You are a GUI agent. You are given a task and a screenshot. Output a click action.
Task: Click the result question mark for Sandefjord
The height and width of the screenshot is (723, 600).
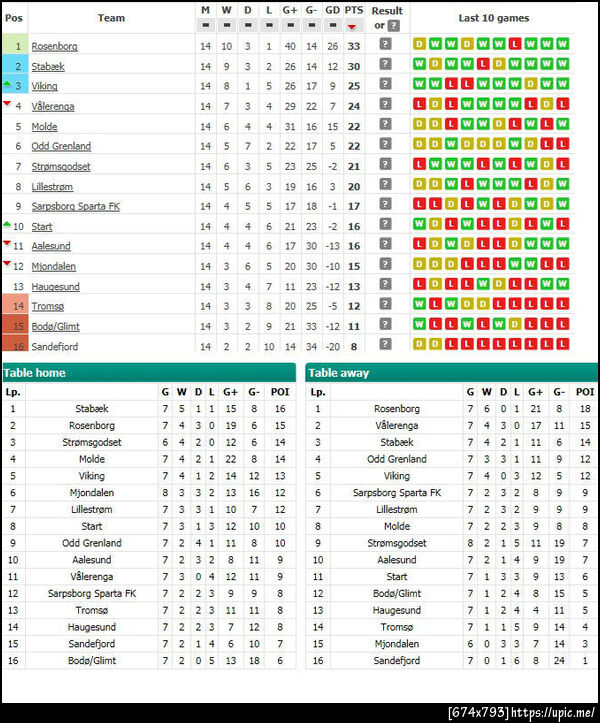tap(385, 345)
